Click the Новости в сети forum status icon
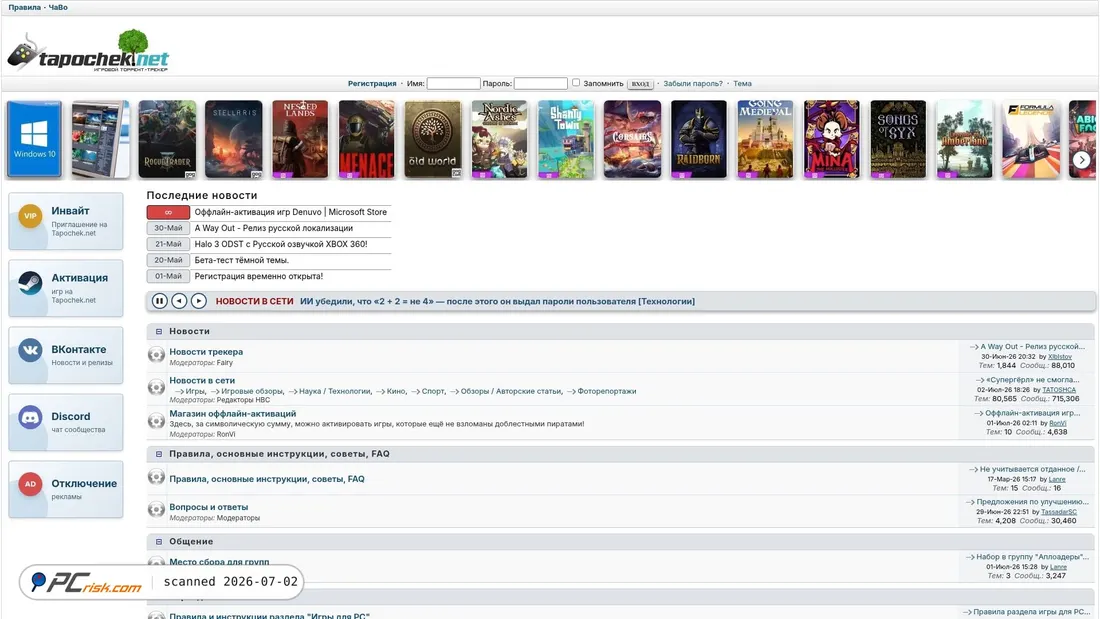 [156, 387]
